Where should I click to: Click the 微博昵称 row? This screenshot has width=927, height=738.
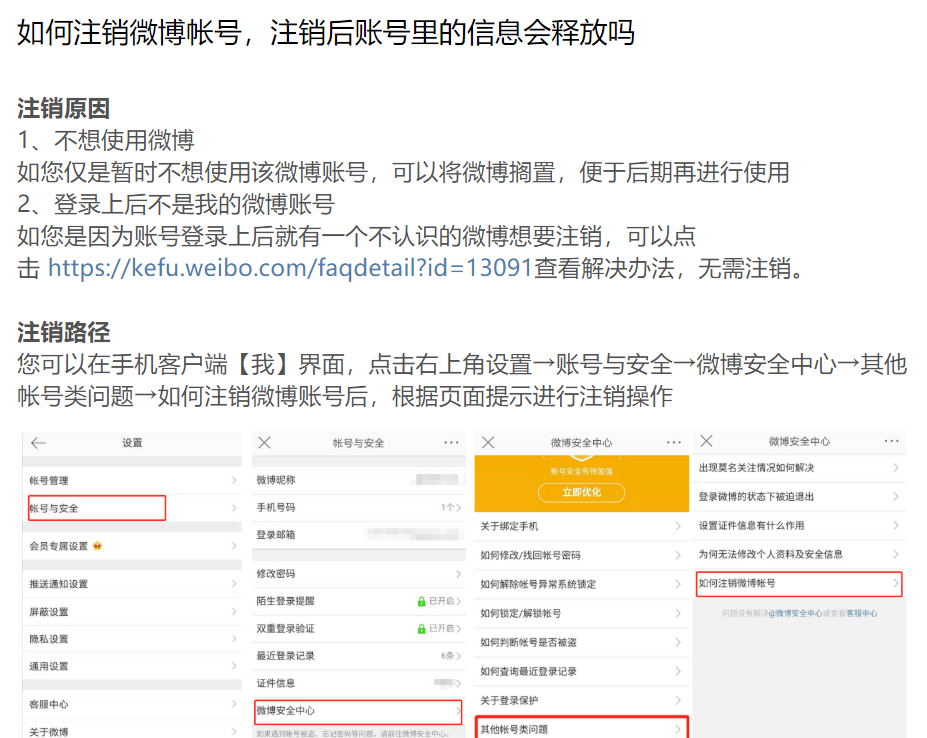(x=358, y=480)
